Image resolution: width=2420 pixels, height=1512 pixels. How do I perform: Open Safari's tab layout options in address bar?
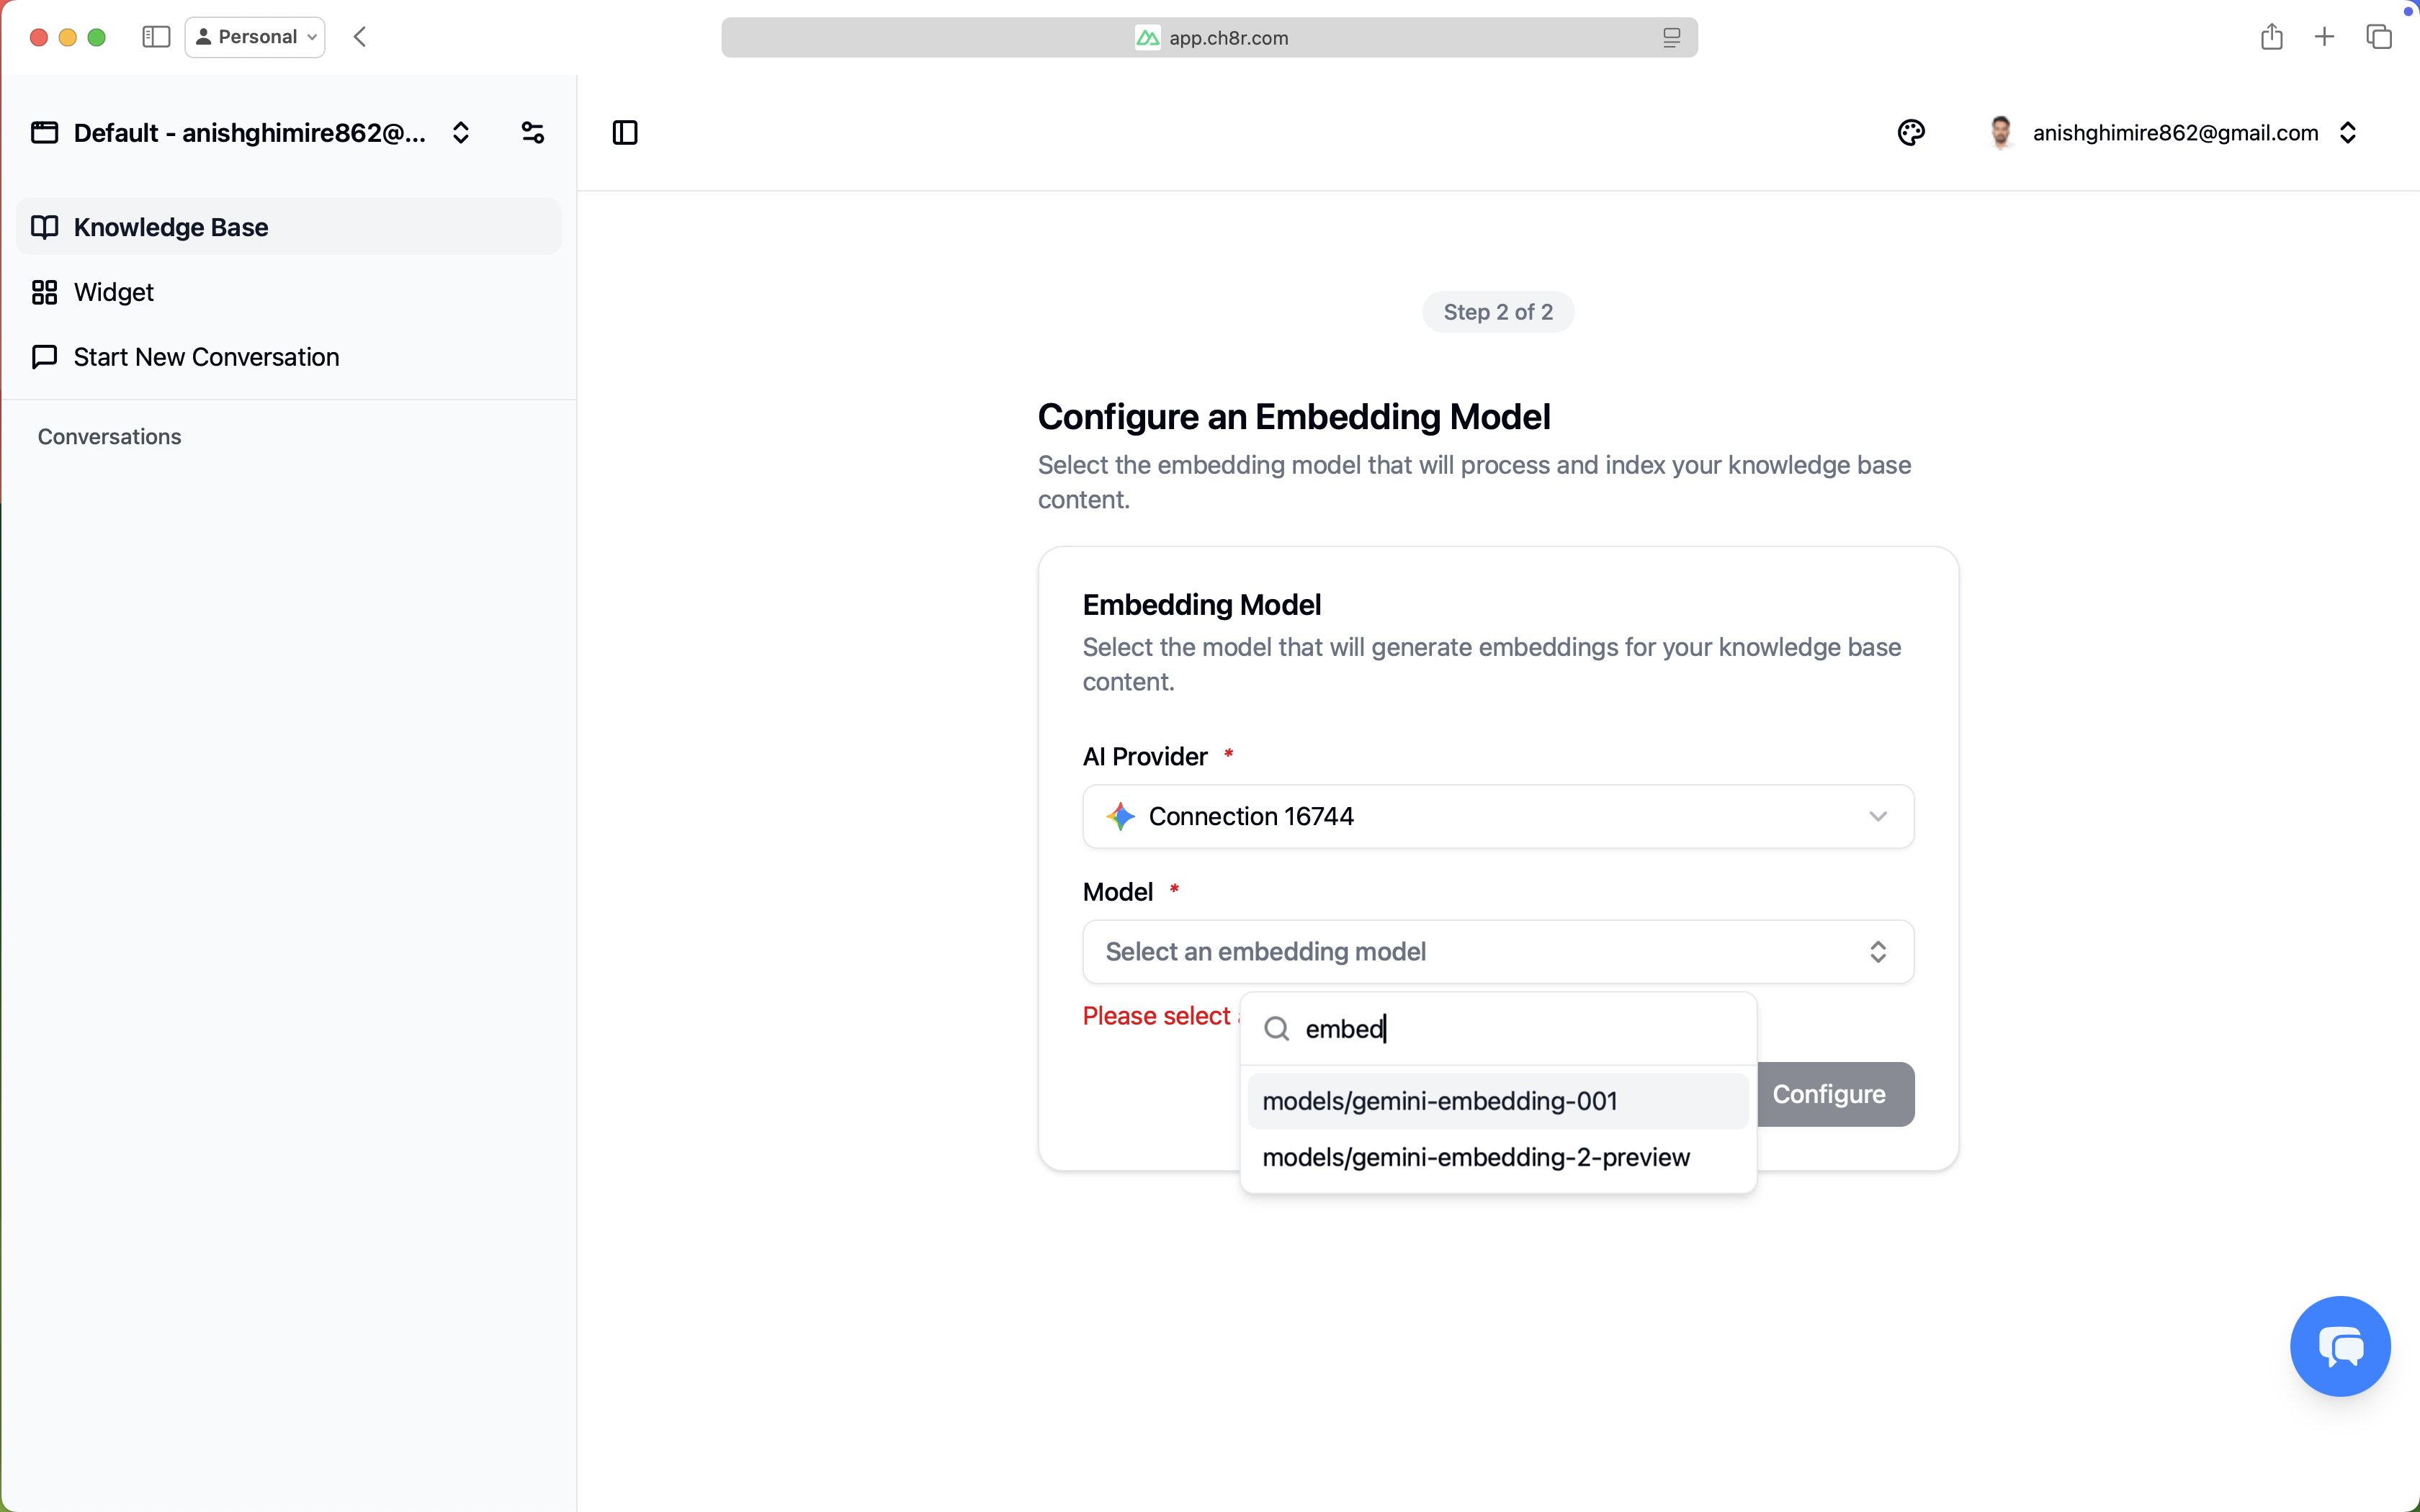[1671, 37]
